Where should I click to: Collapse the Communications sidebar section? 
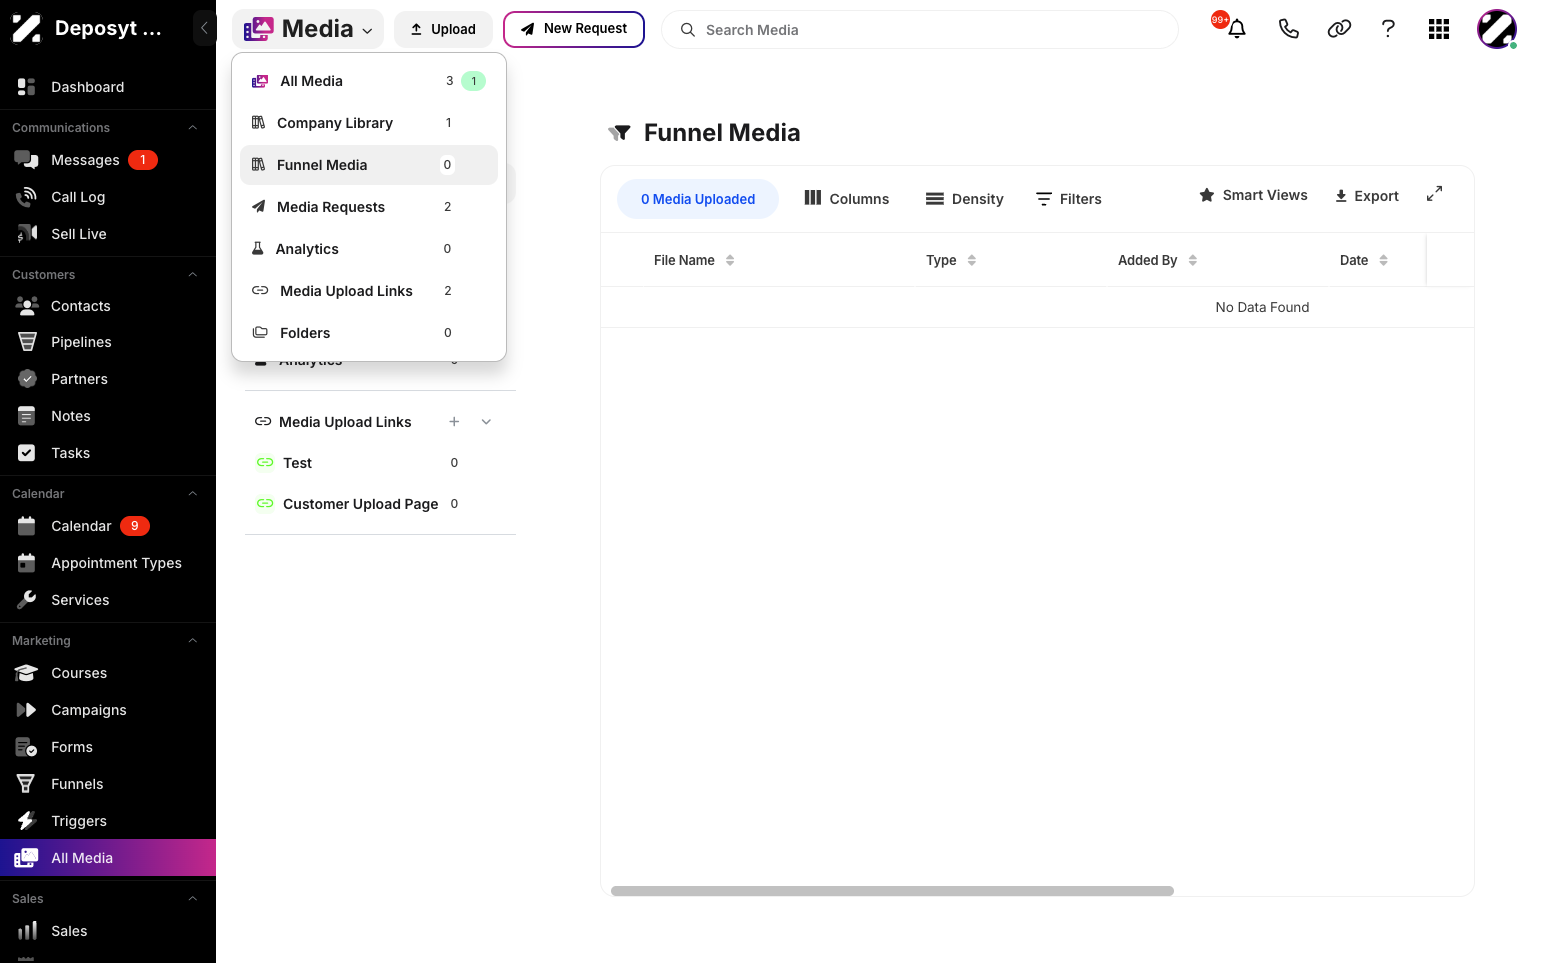click(193, 128)
